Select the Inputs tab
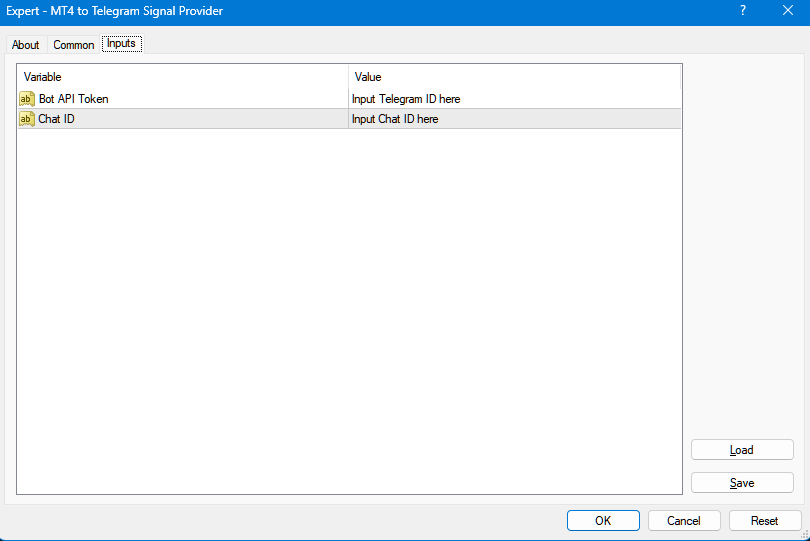 pyautogui.click(x=121, y=44)
